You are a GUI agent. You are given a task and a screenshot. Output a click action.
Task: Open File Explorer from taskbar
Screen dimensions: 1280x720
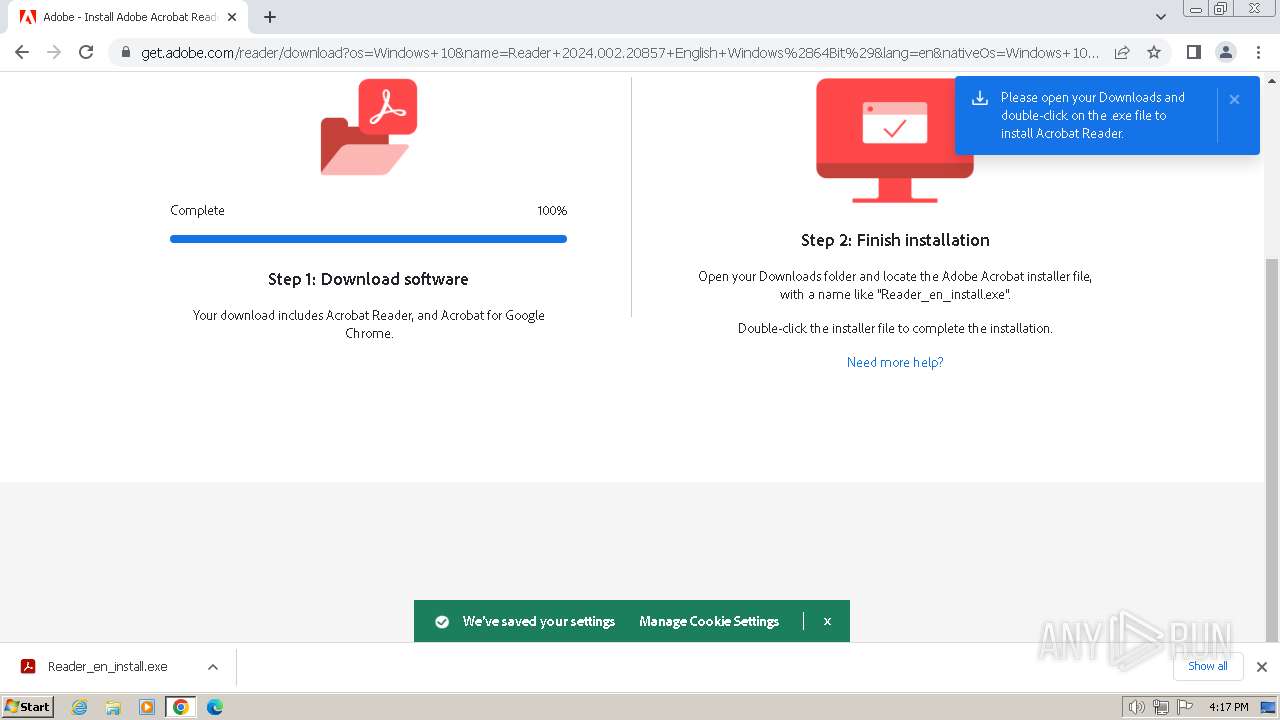(x=113, y=707)
